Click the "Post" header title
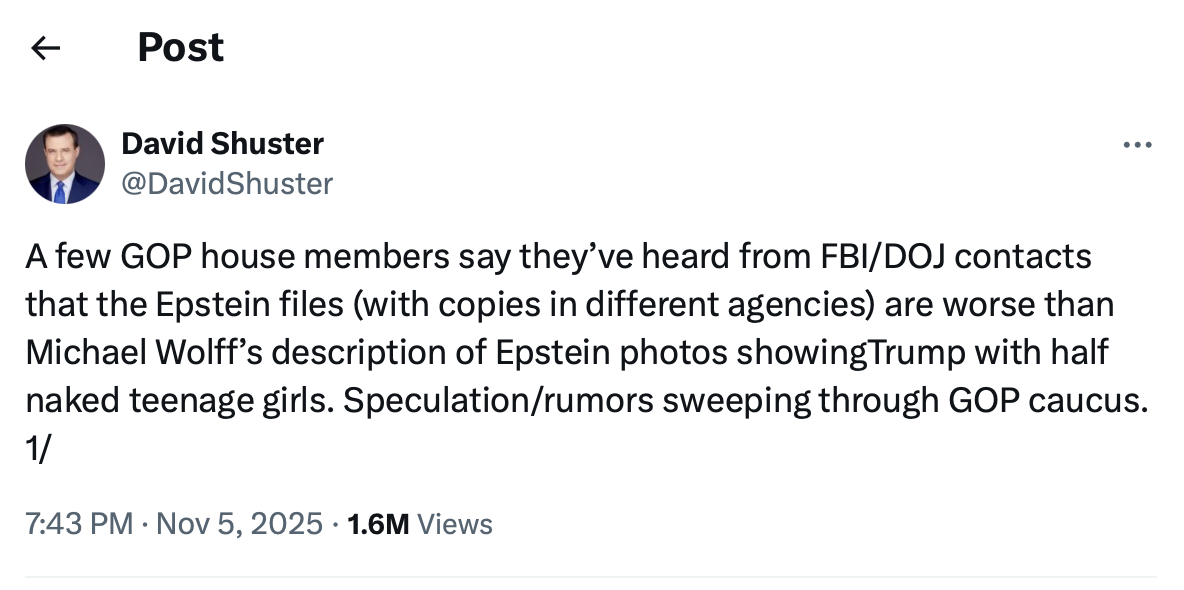1184x590 pixels. (x=180, y=48)
